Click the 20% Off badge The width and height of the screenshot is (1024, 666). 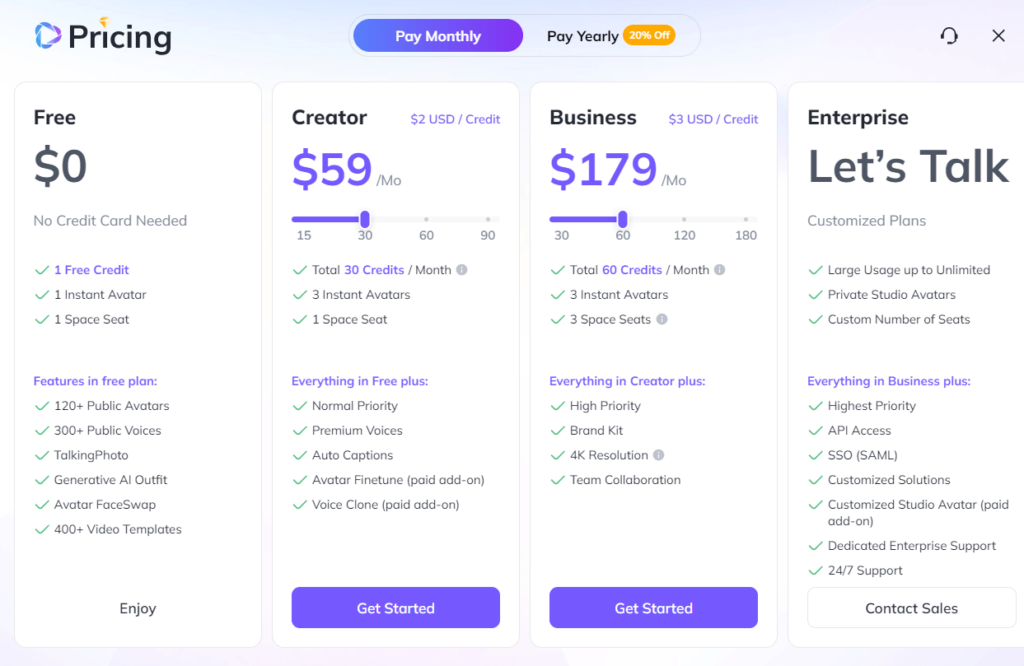[x=649, y=36]
